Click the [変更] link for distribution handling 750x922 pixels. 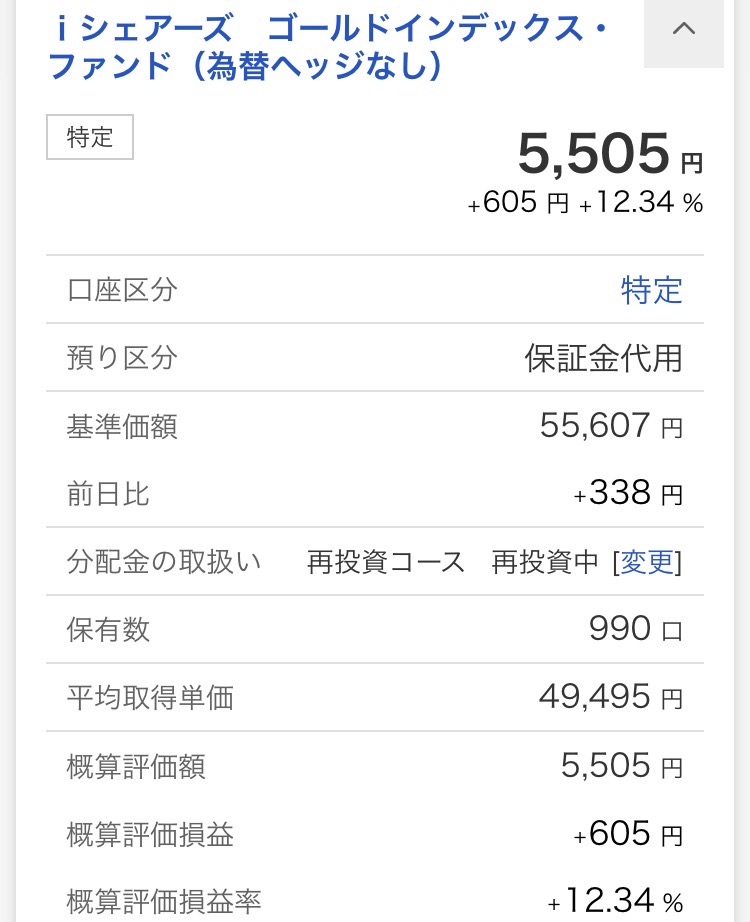648,562
